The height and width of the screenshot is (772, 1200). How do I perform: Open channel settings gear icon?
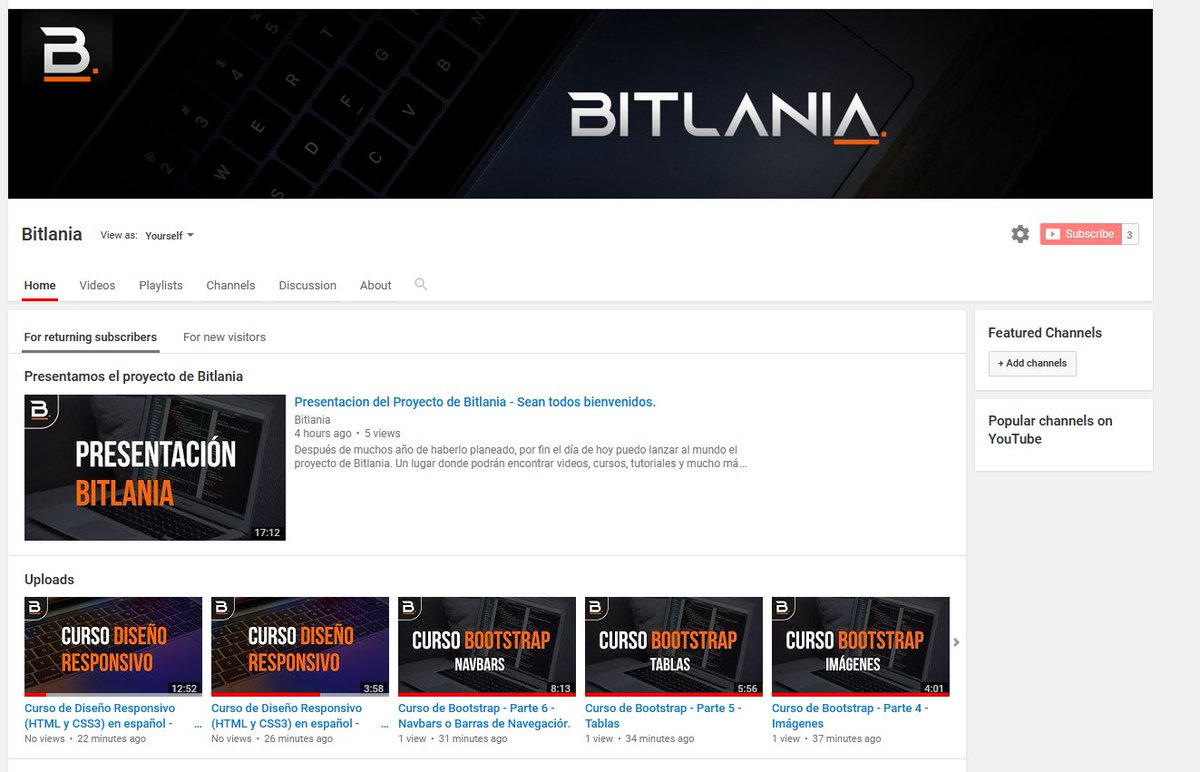tap(1020, 234)
